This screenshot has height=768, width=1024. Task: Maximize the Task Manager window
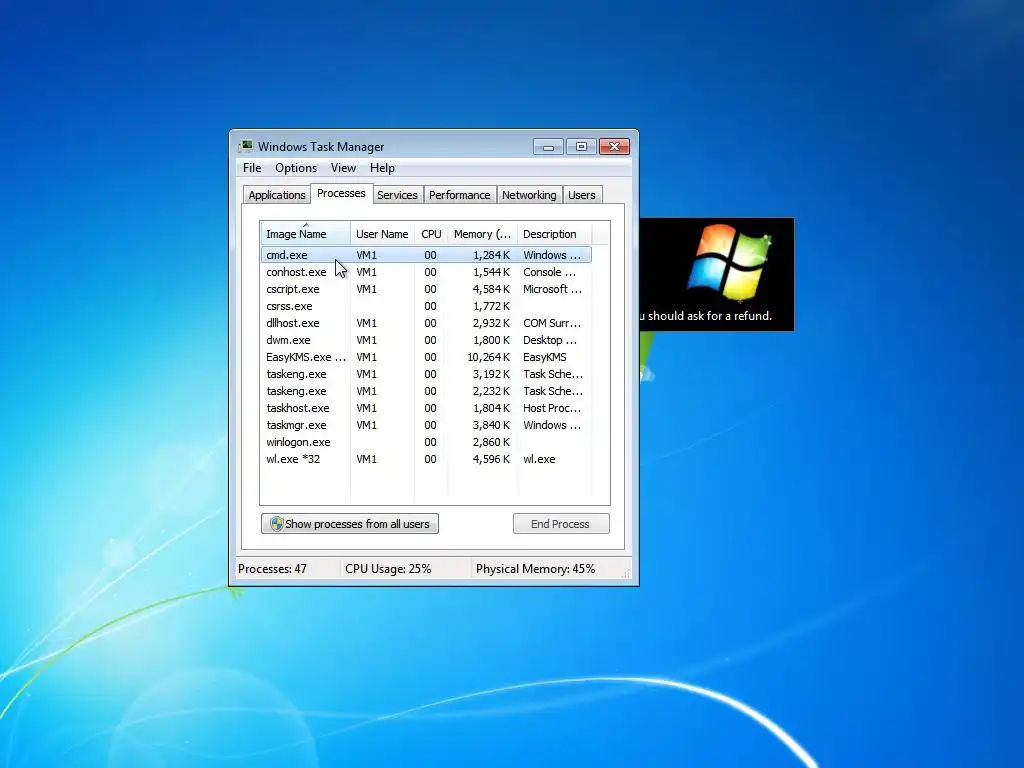click(581, 147)
